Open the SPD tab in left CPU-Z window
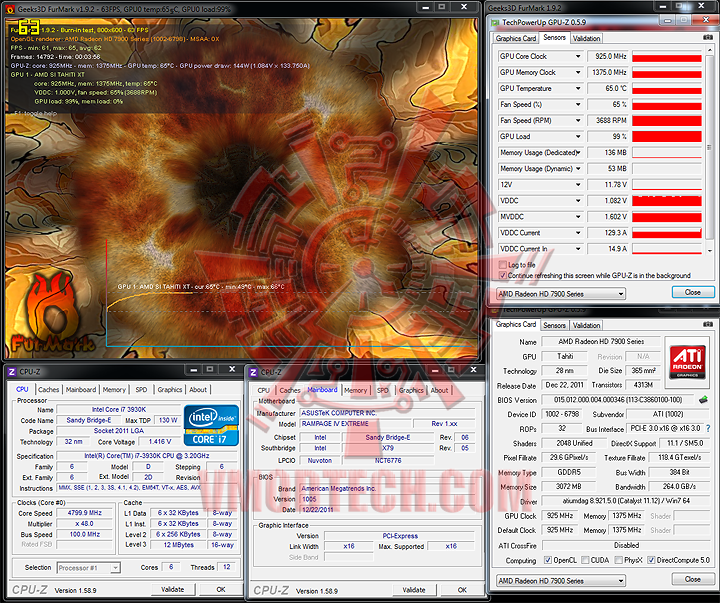Viewport: 720px width, 603px height. coord(141,389)
